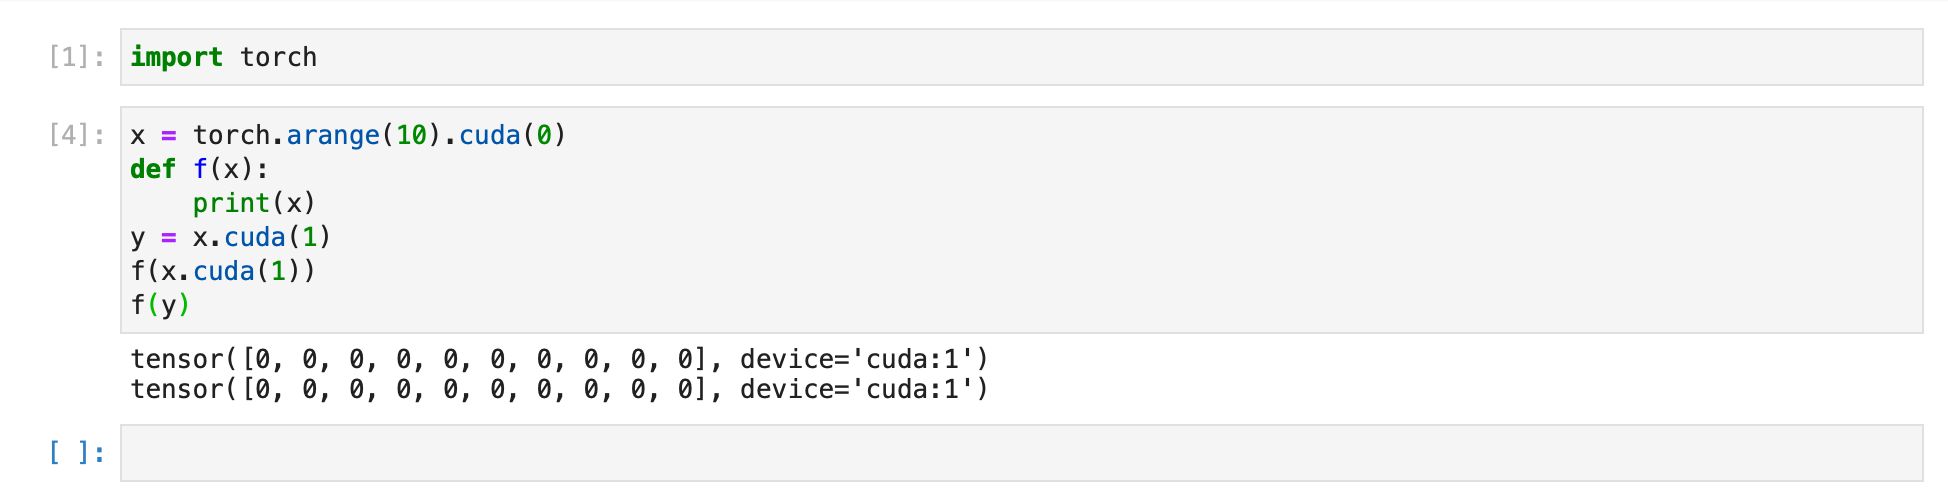Click the 'print' function call
1948x490 pixels.
click(231, 203)
